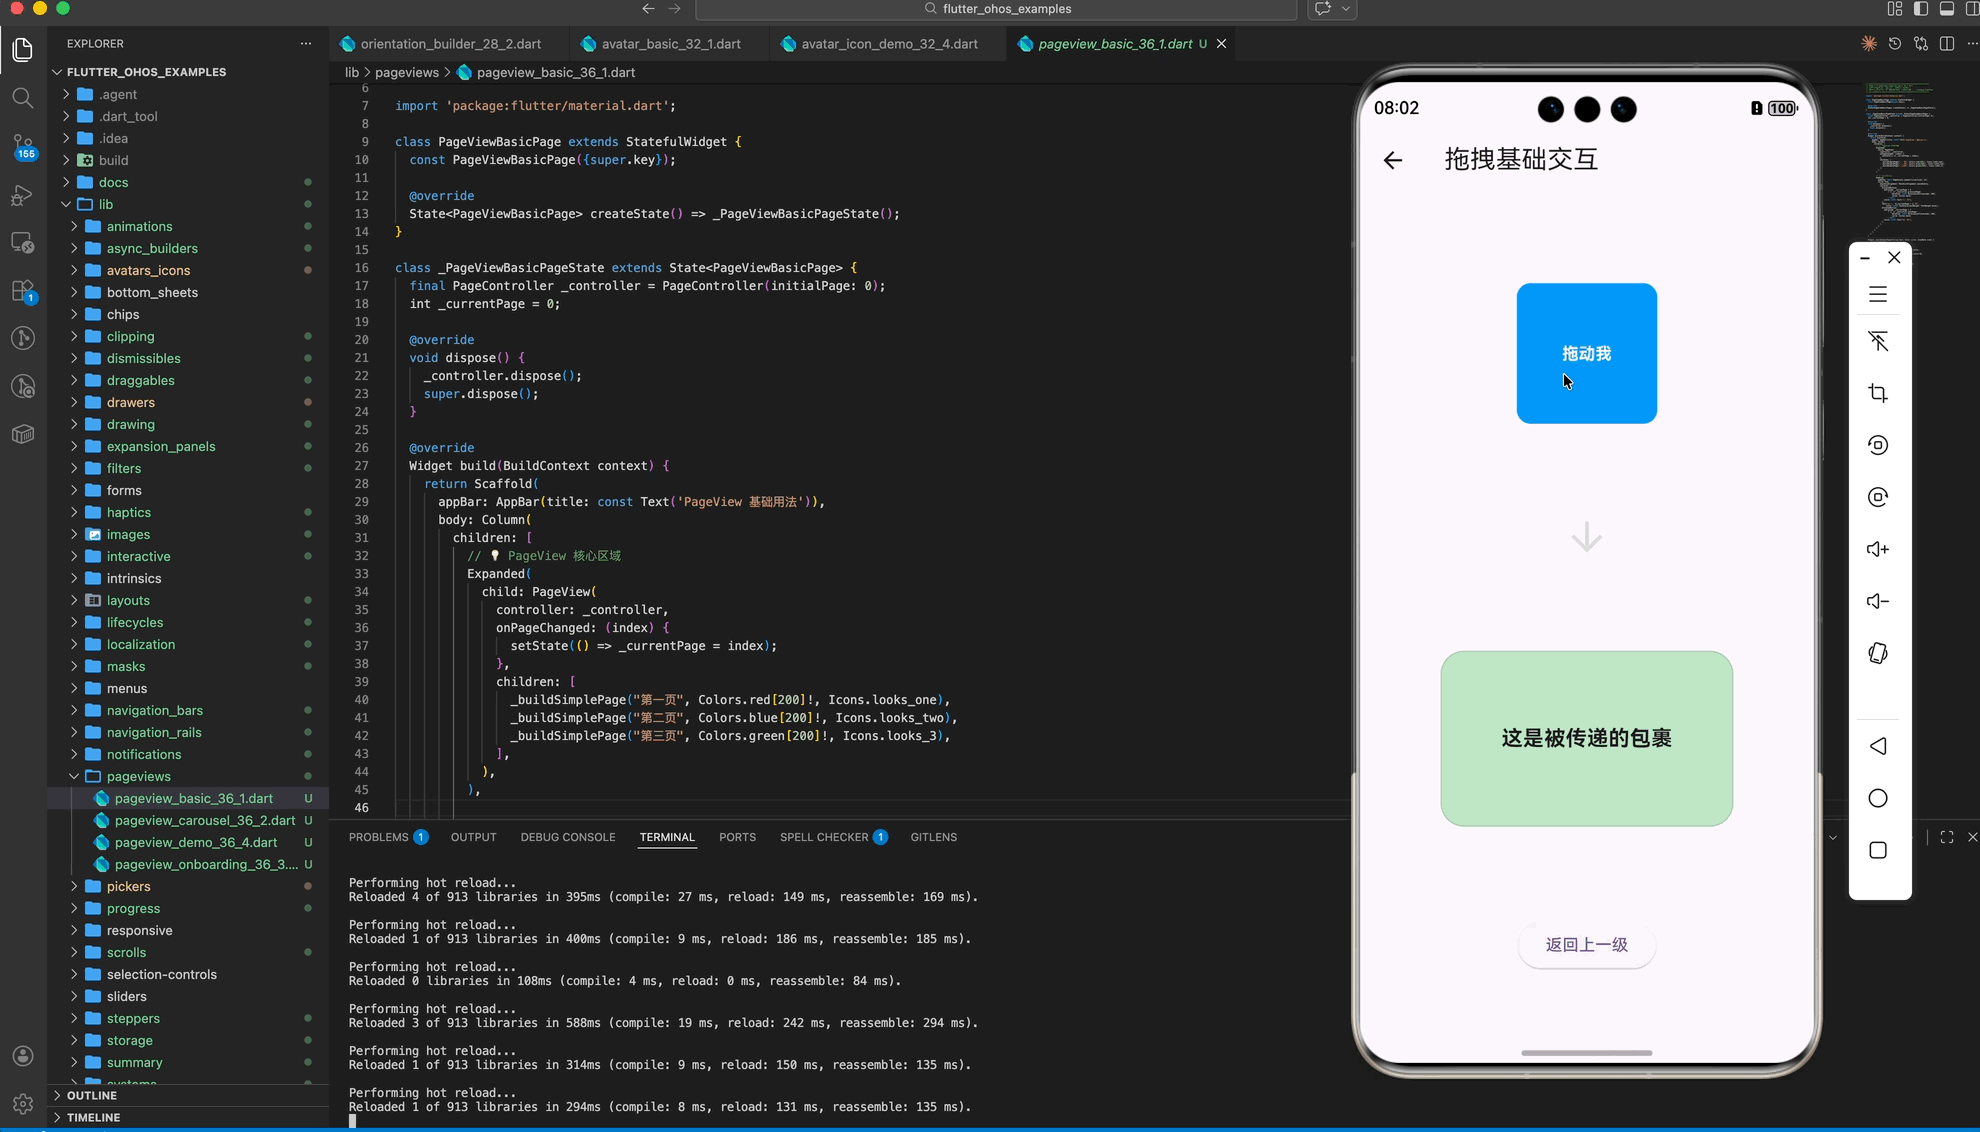This screenshot has height=1132, width=1980.
Task: Tap the 返回上一级 button
Action: point(1586,945)
